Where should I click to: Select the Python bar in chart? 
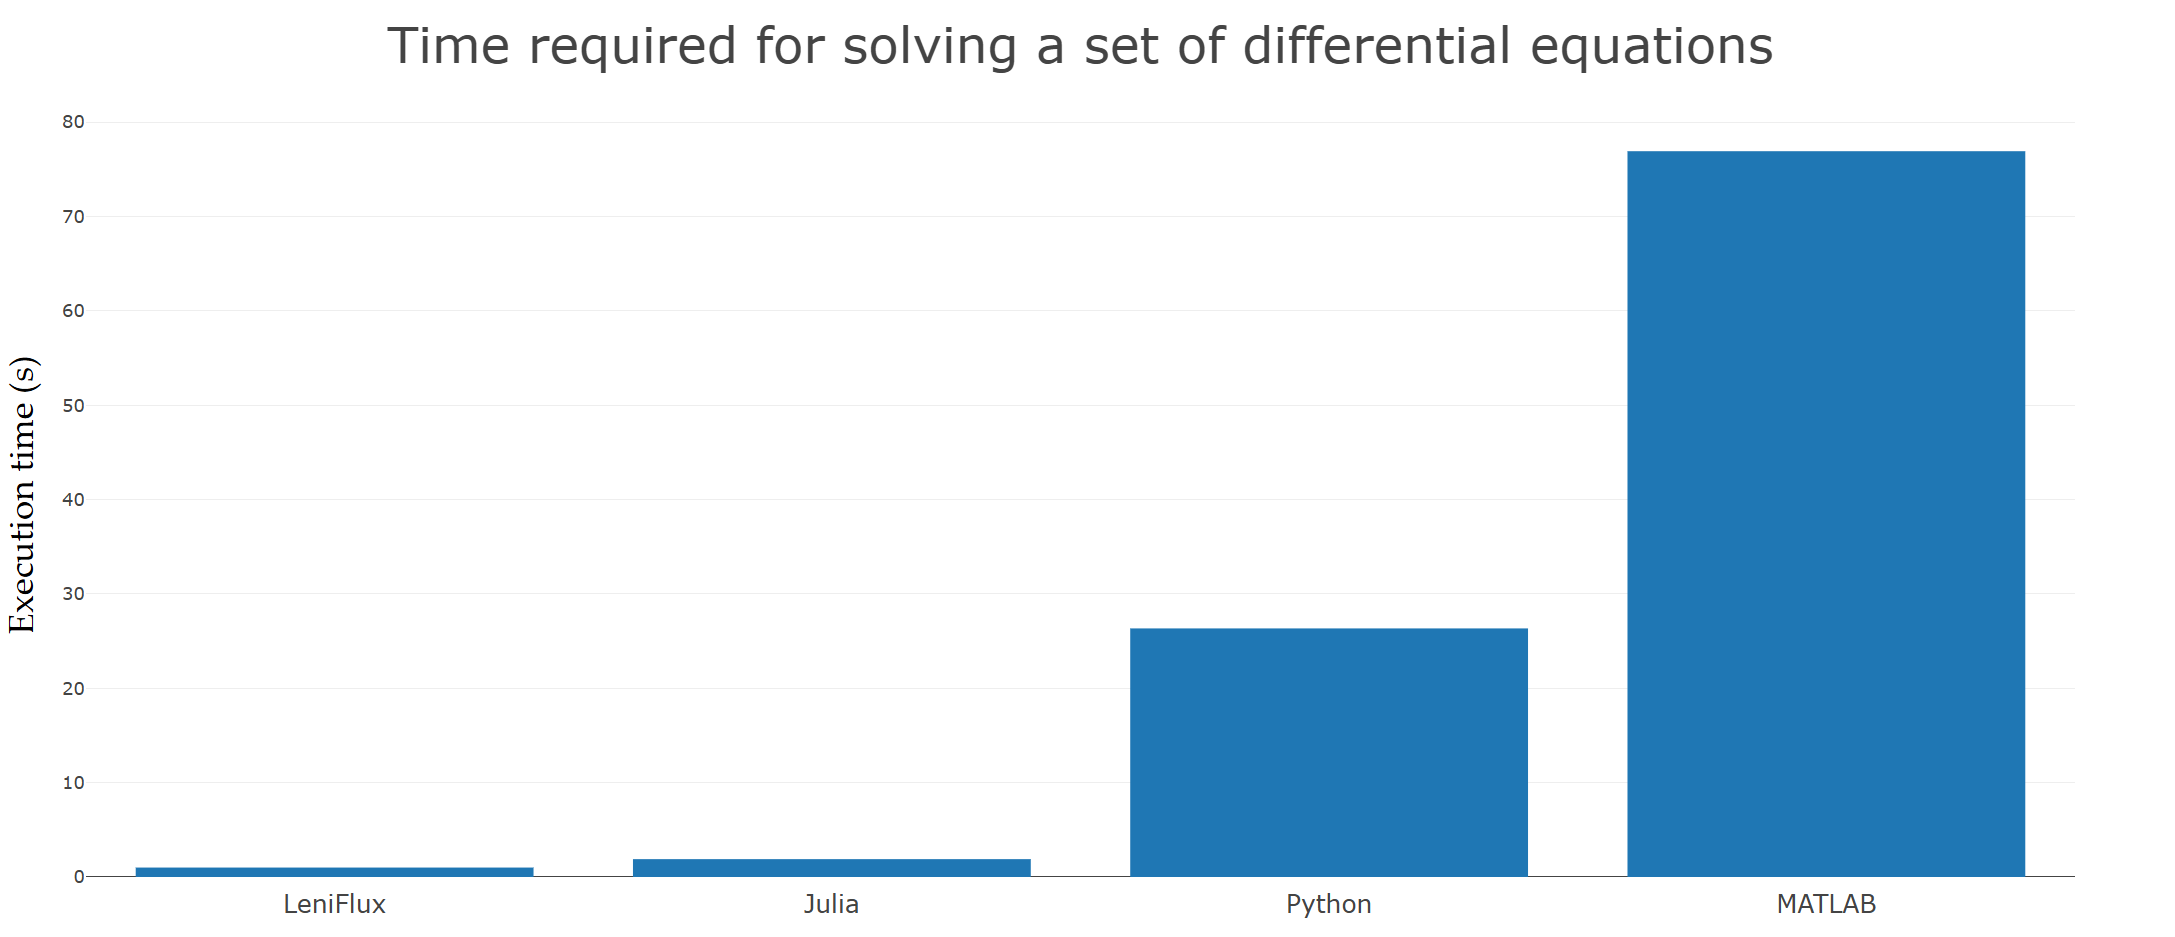click(1328, 752)
